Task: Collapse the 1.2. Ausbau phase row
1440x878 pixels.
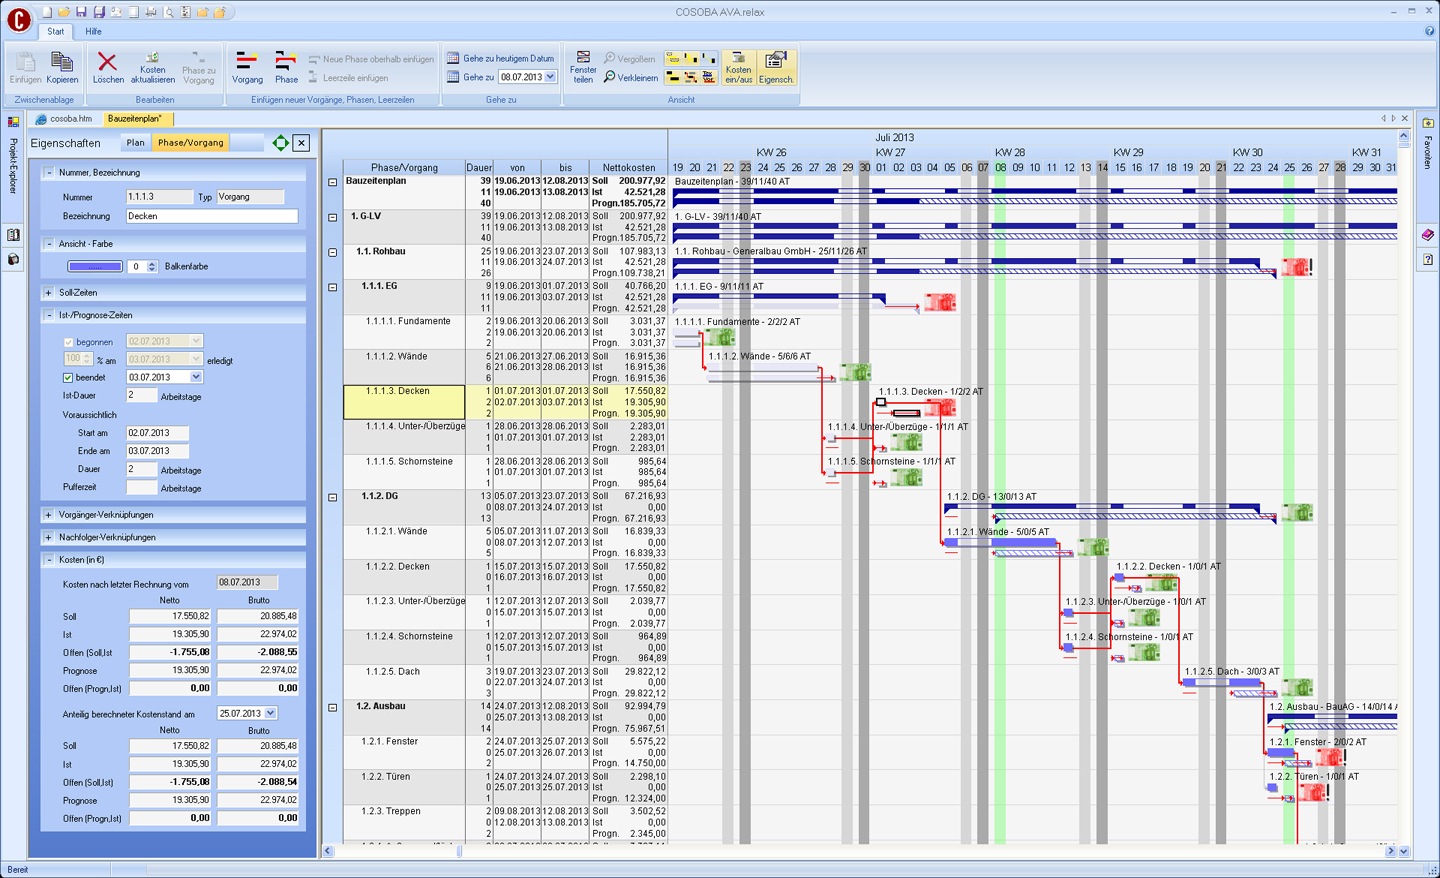Action: point(333,707)
